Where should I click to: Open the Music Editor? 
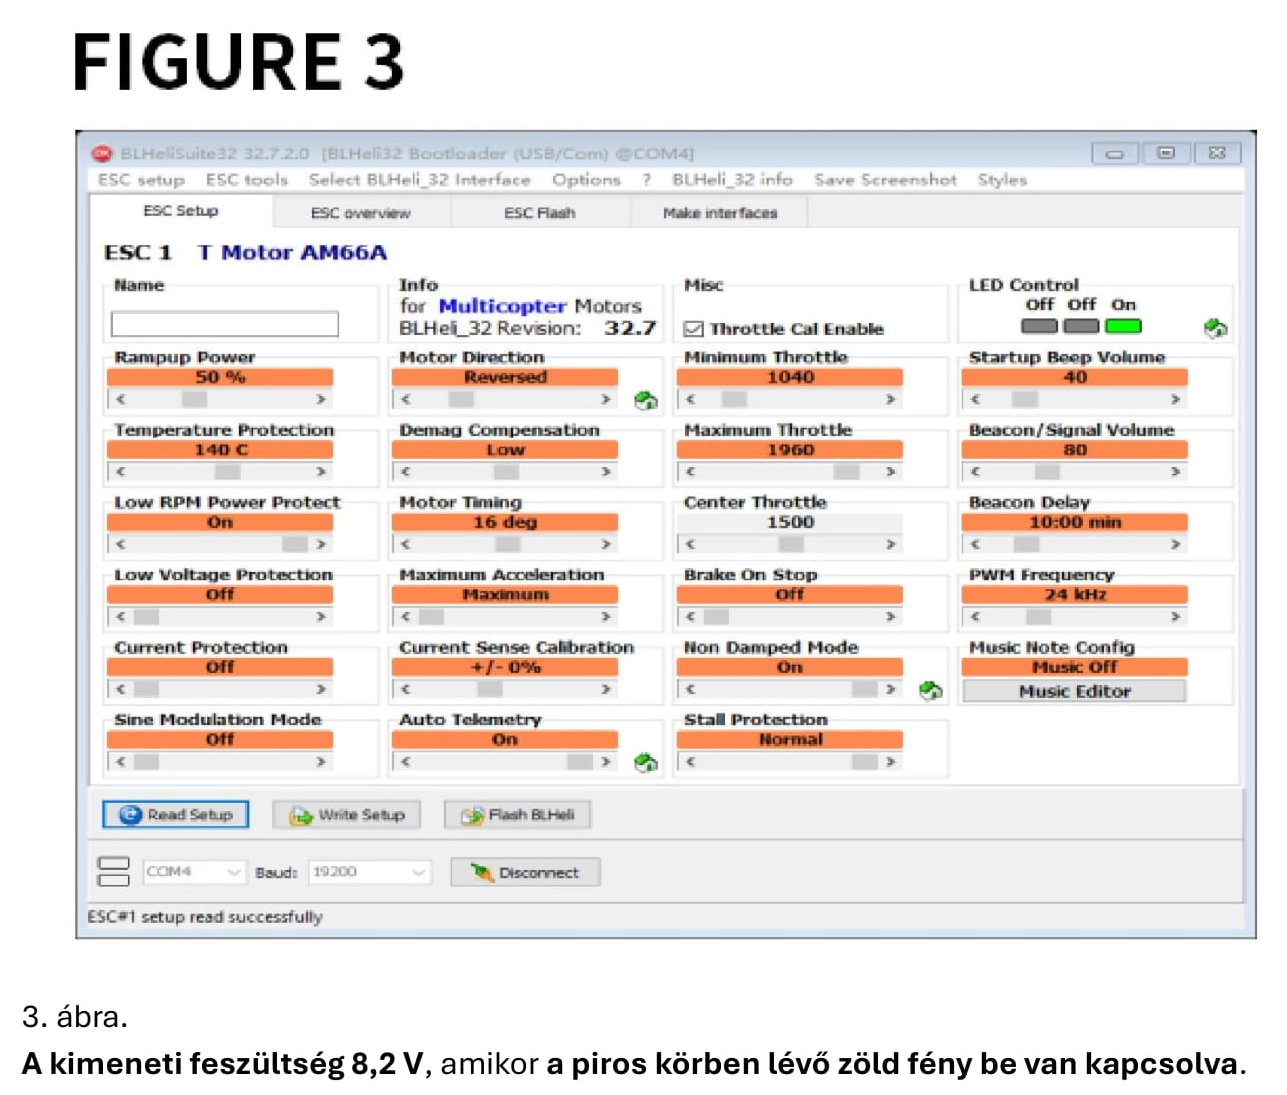click(x=1074, y=691)
